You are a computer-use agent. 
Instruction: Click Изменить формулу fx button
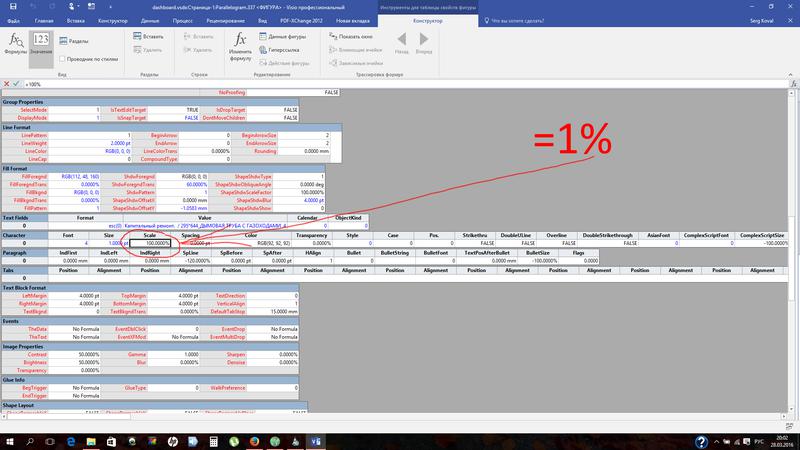(240, 46)
